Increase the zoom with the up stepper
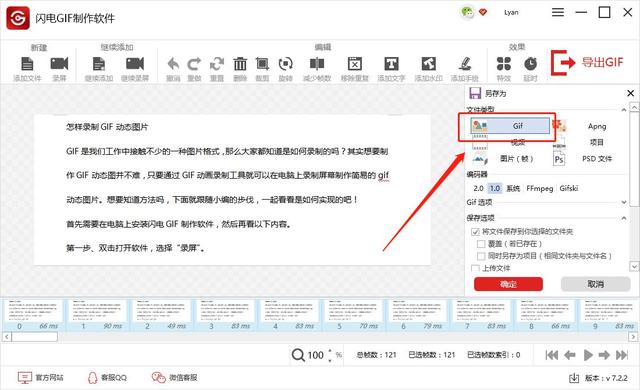Image resolution: width=640 pixels, height=390 pixels. (330, 351)
